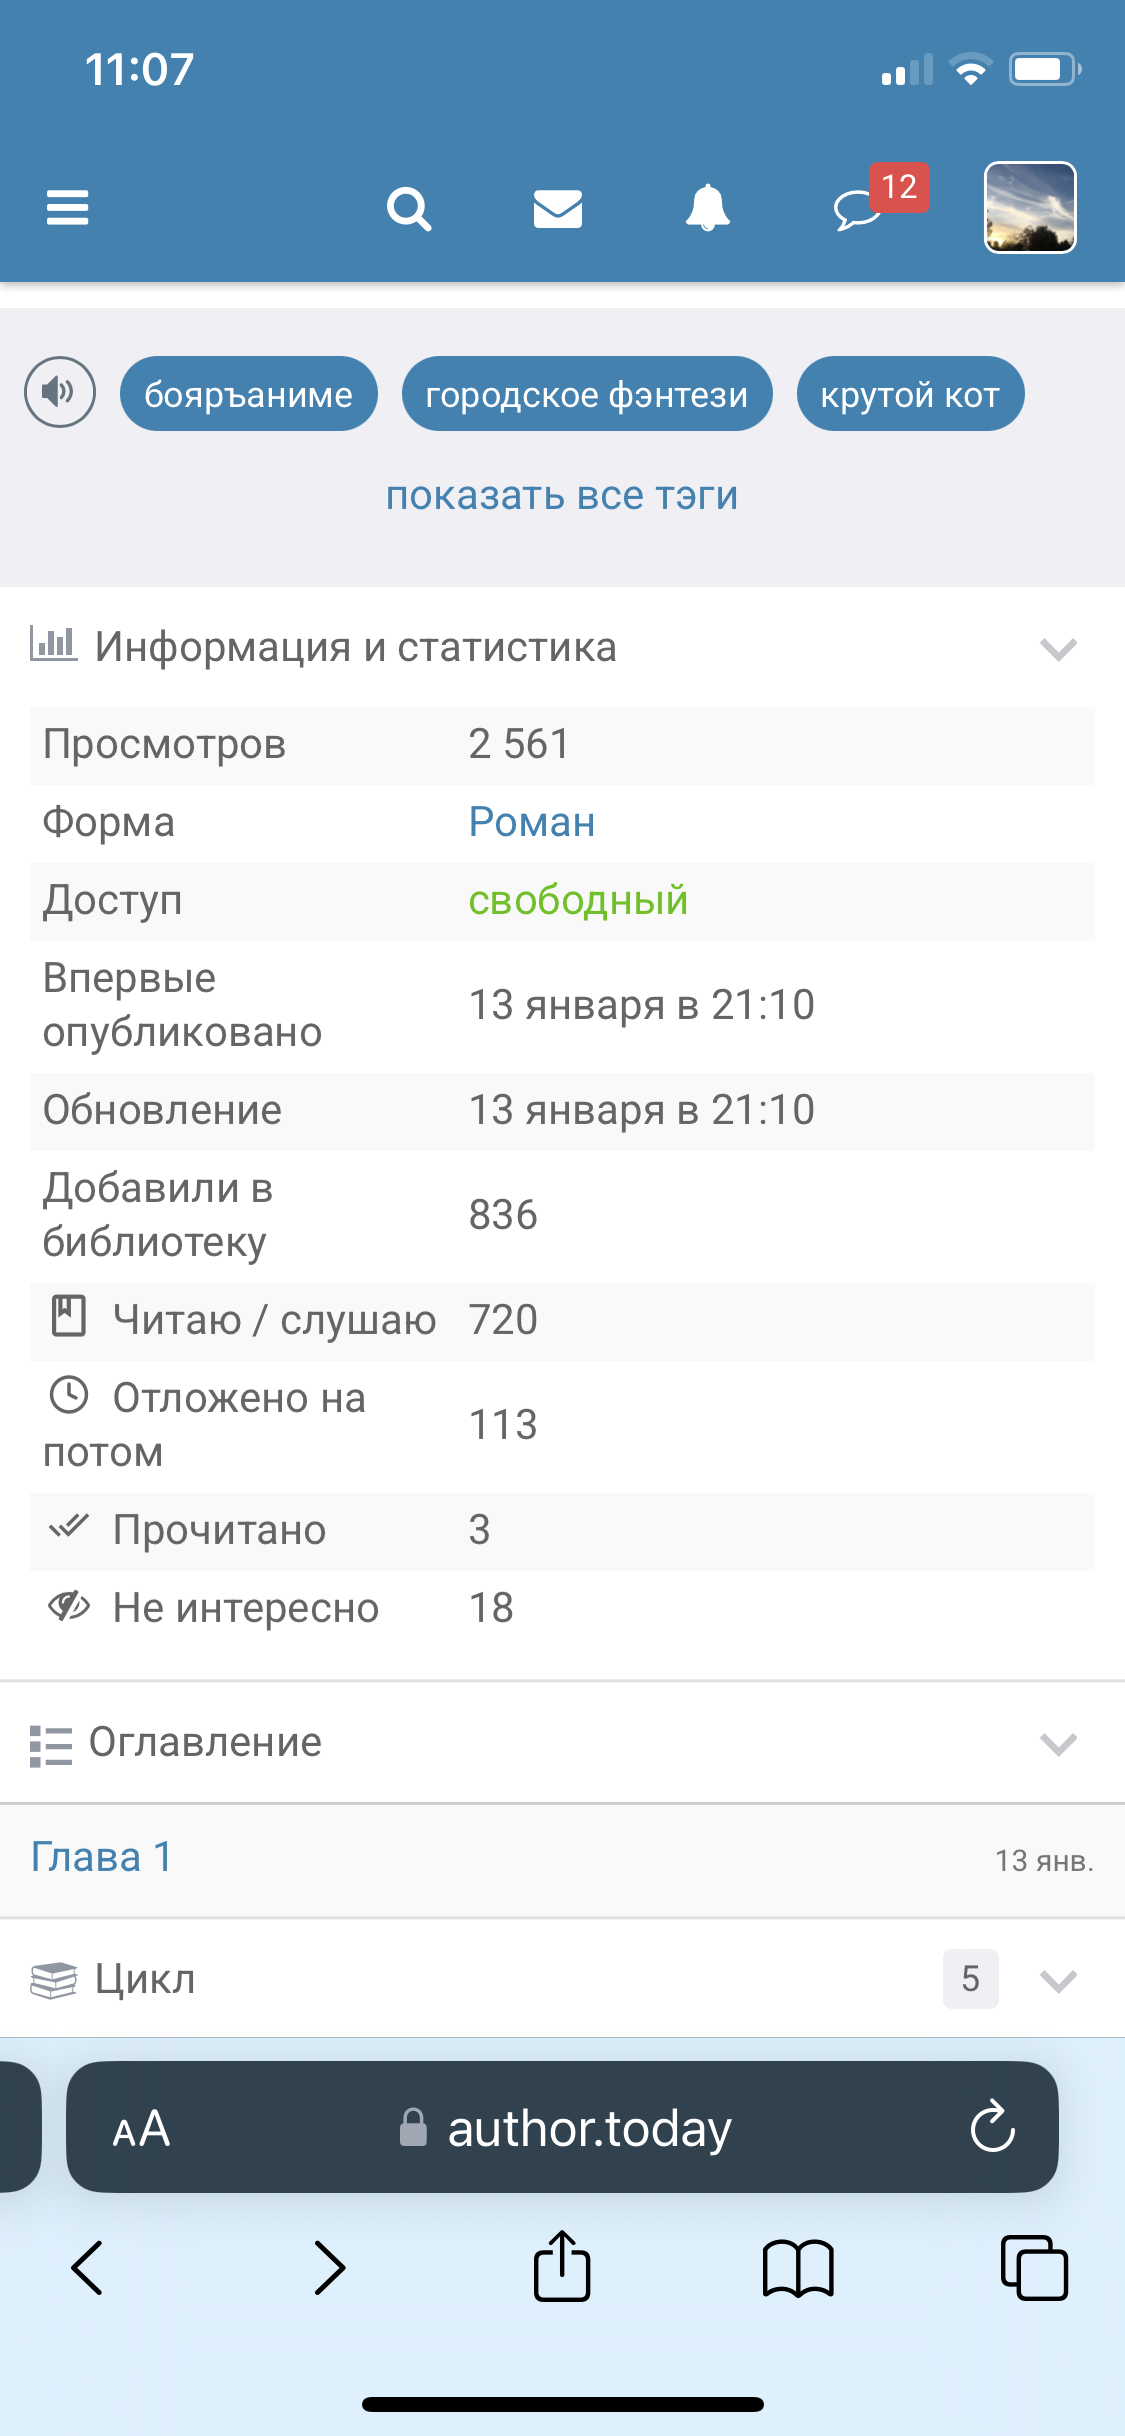Image resolution: width=1125 pixels, height=2436 pixels.
Task: Select the бояръаниме tag
Action: tap(248, 394)
